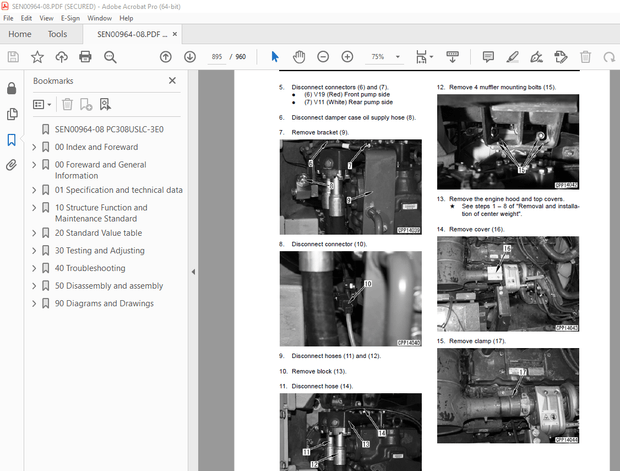This screenshot has height=471, width=620.
Task: Zoom in with plus button
Action: click(x=347, y=57)
